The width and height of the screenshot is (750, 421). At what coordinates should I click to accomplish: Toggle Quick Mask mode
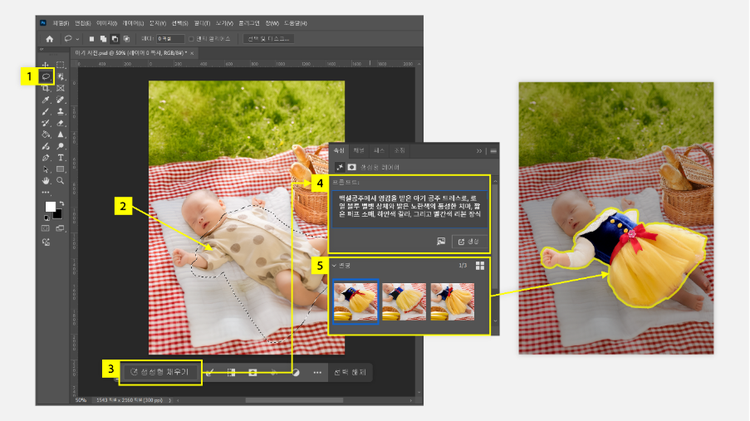click(45, 228)
